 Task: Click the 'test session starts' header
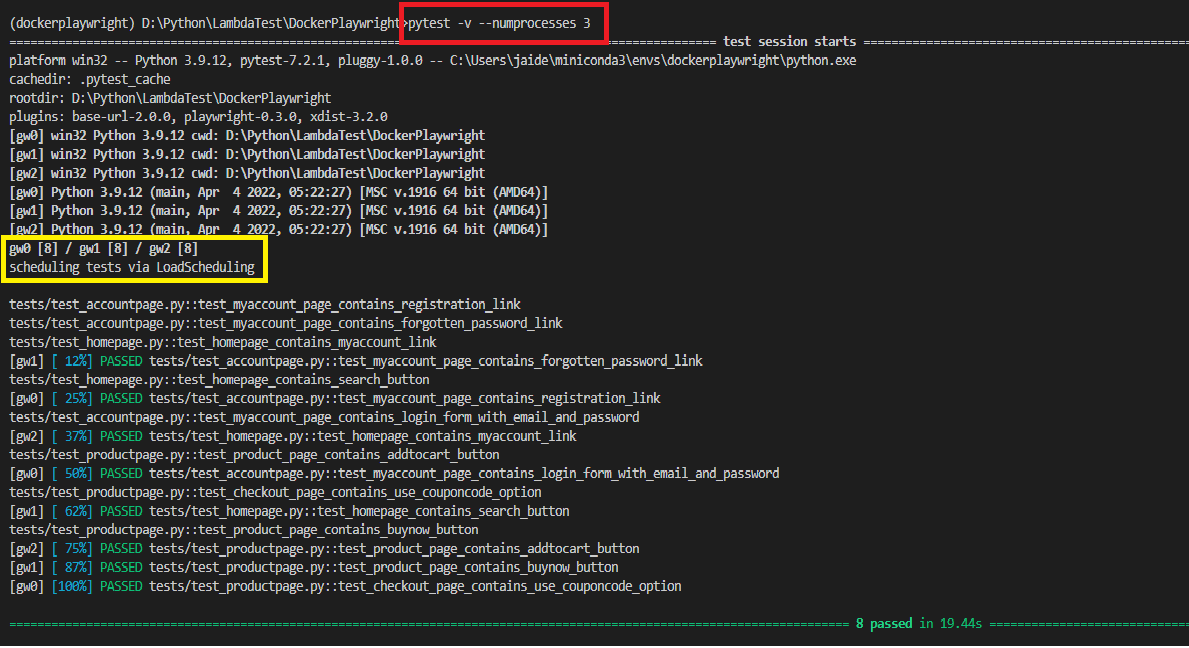[x=789, y=42]
